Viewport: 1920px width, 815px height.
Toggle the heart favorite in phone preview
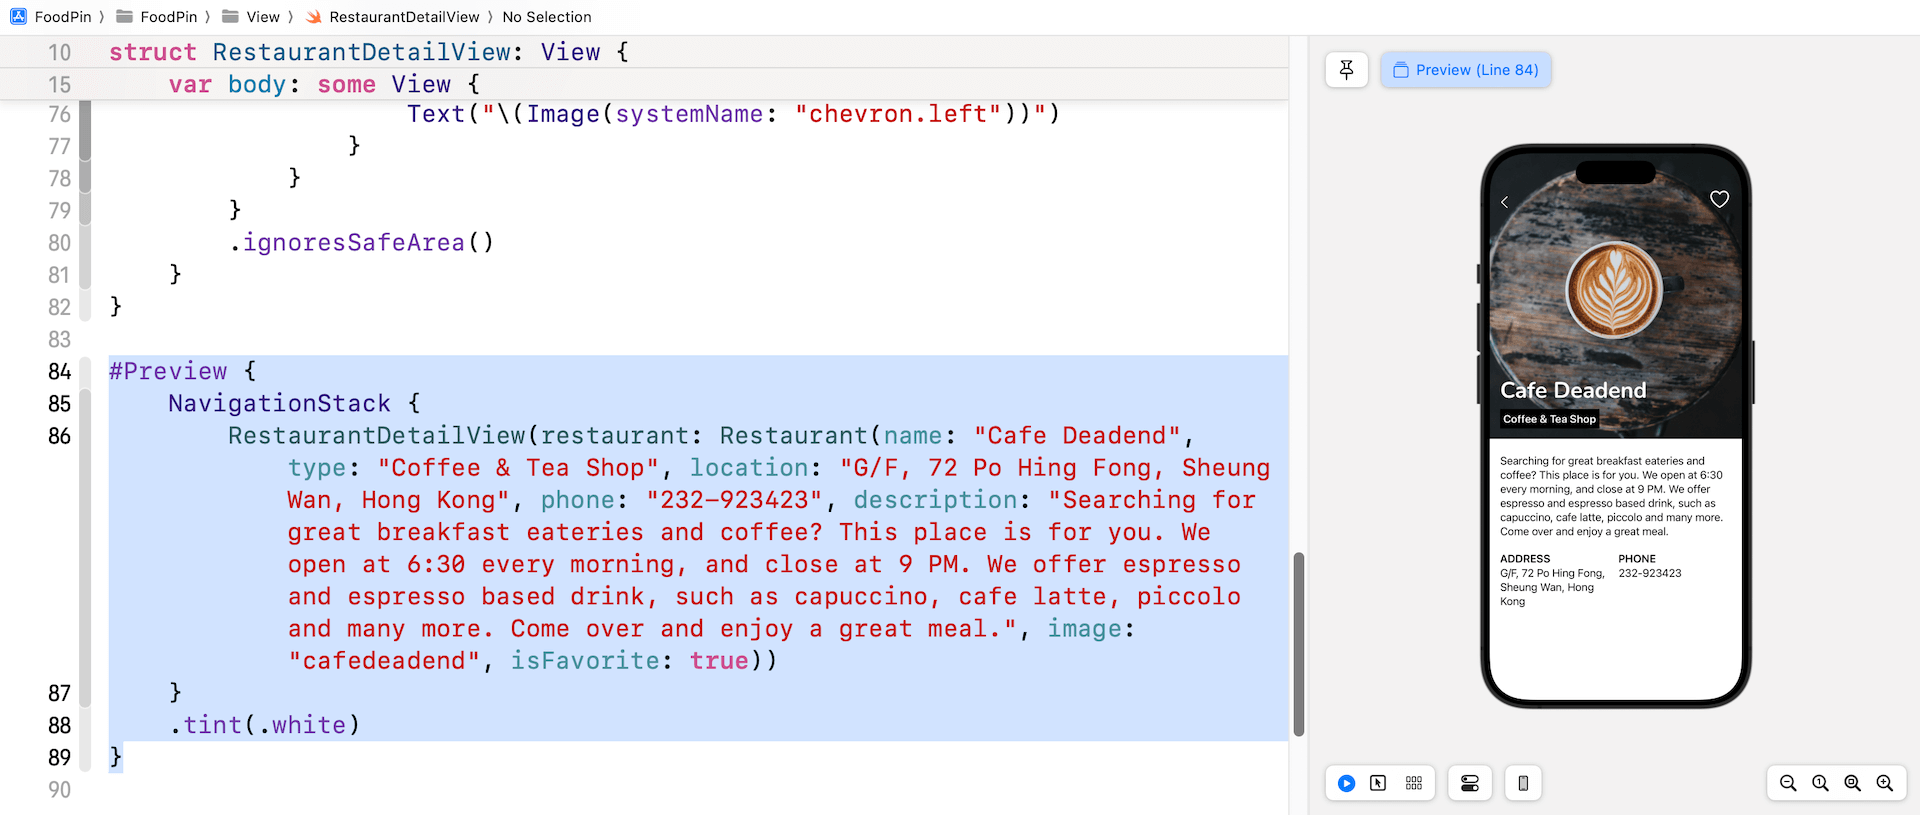pyautogui.click(x=1719, y=199)
